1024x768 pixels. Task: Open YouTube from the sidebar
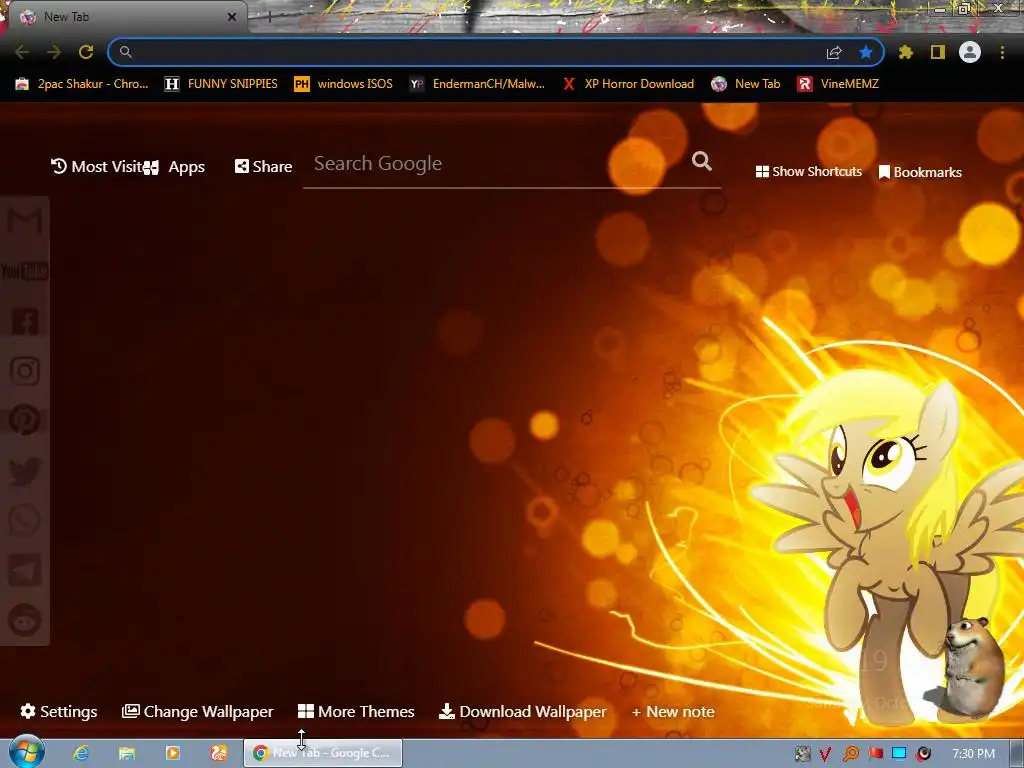pyautogui.click(x=25, y=271)
